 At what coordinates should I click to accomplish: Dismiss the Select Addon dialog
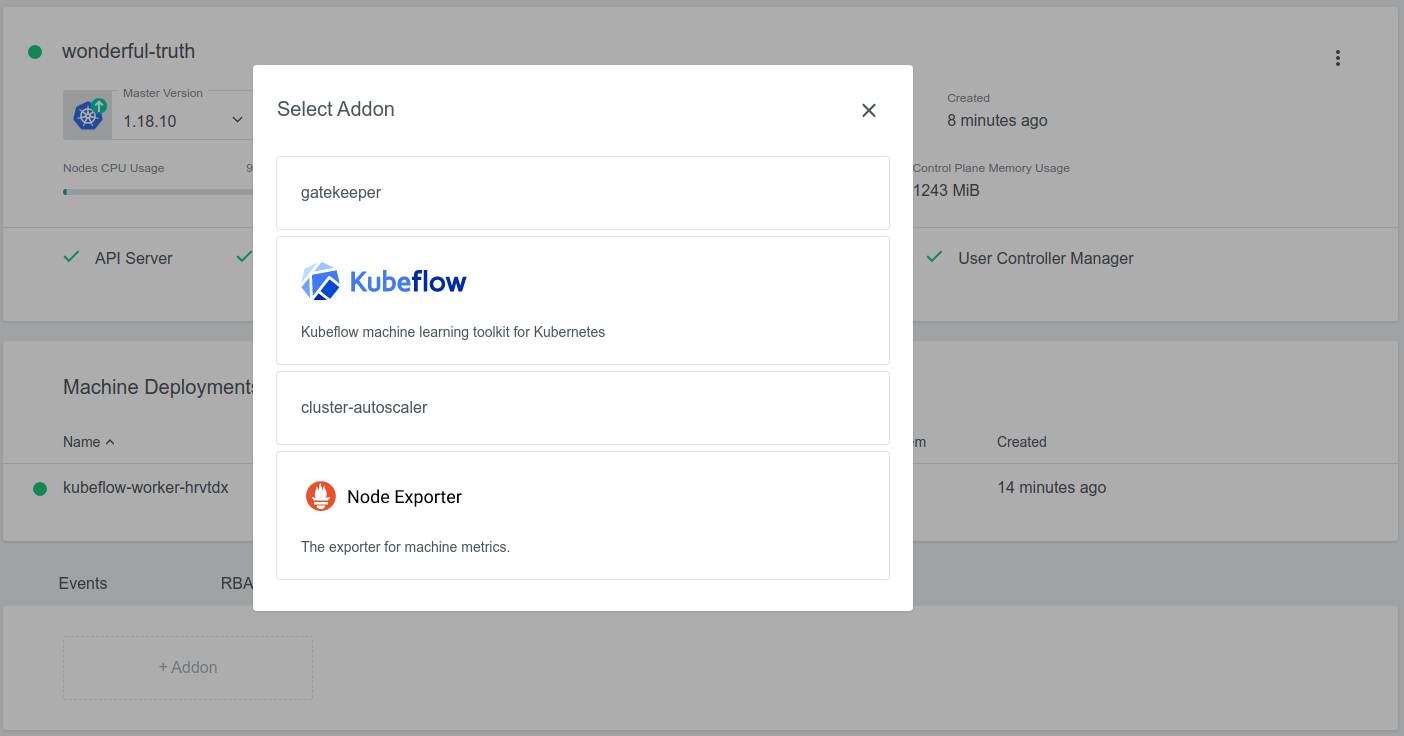pos(868,110)
